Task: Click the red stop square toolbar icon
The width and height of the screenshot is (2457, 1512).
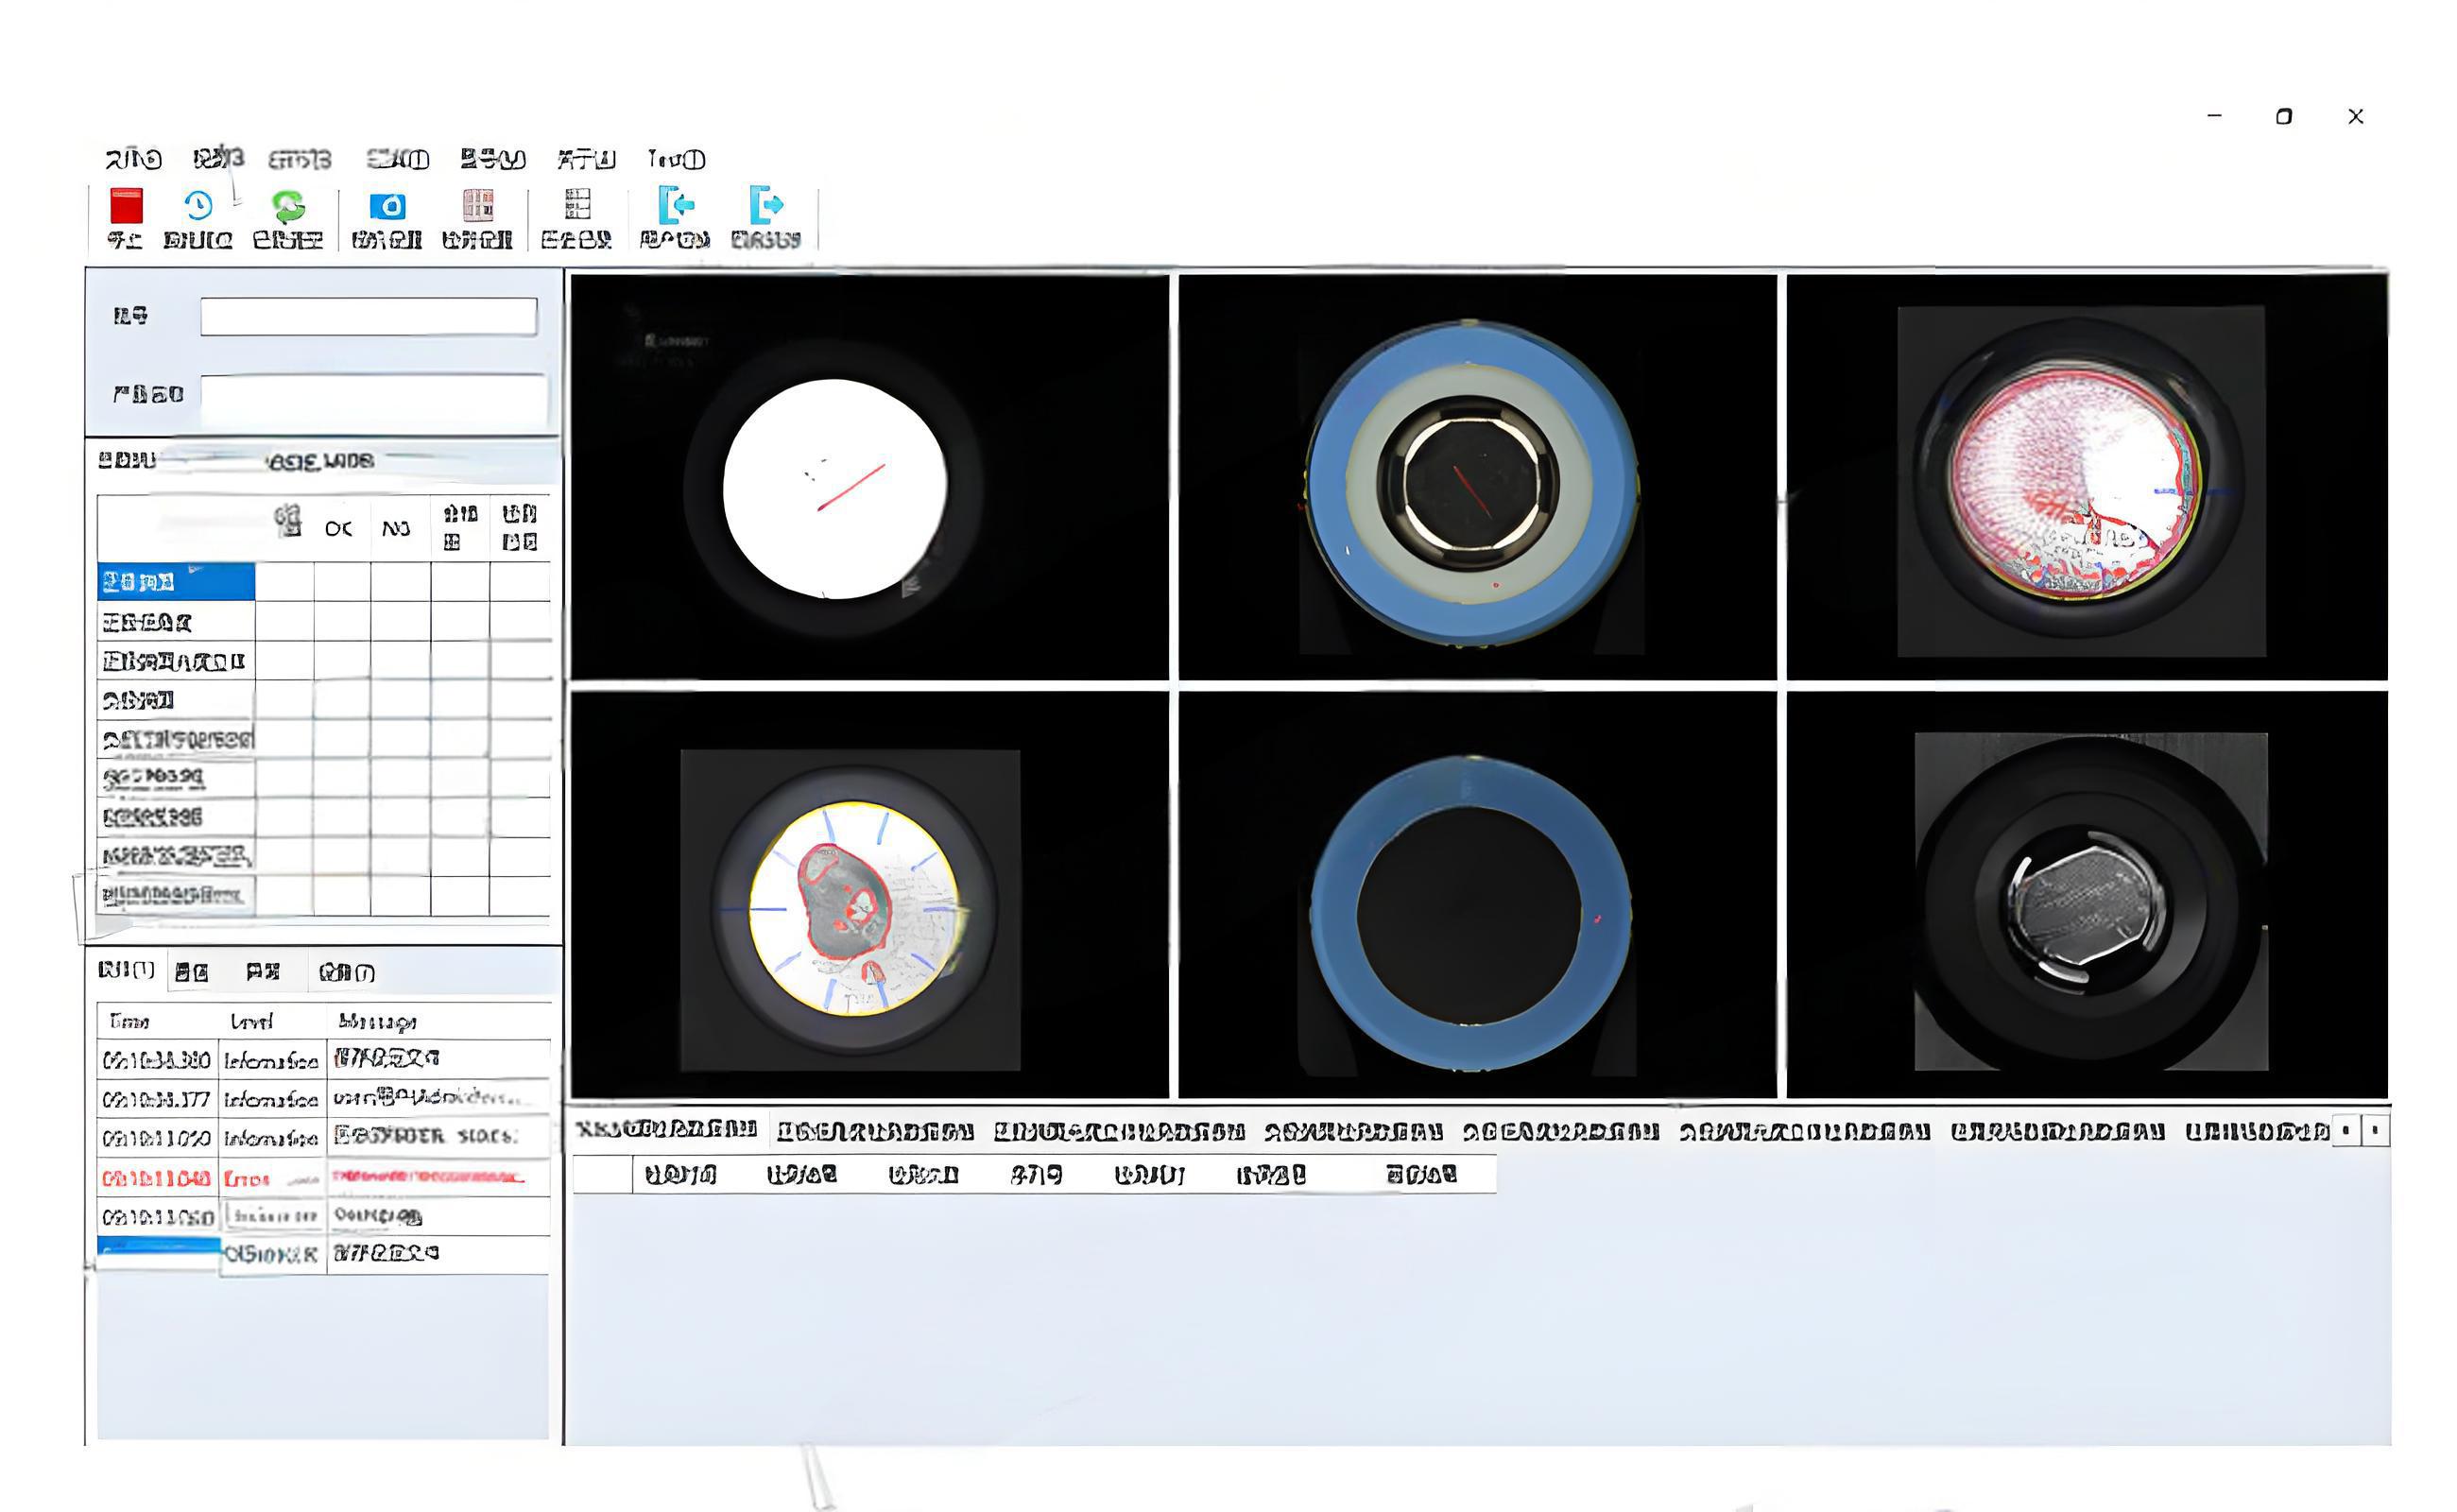Action: click(x=126, y=206)
